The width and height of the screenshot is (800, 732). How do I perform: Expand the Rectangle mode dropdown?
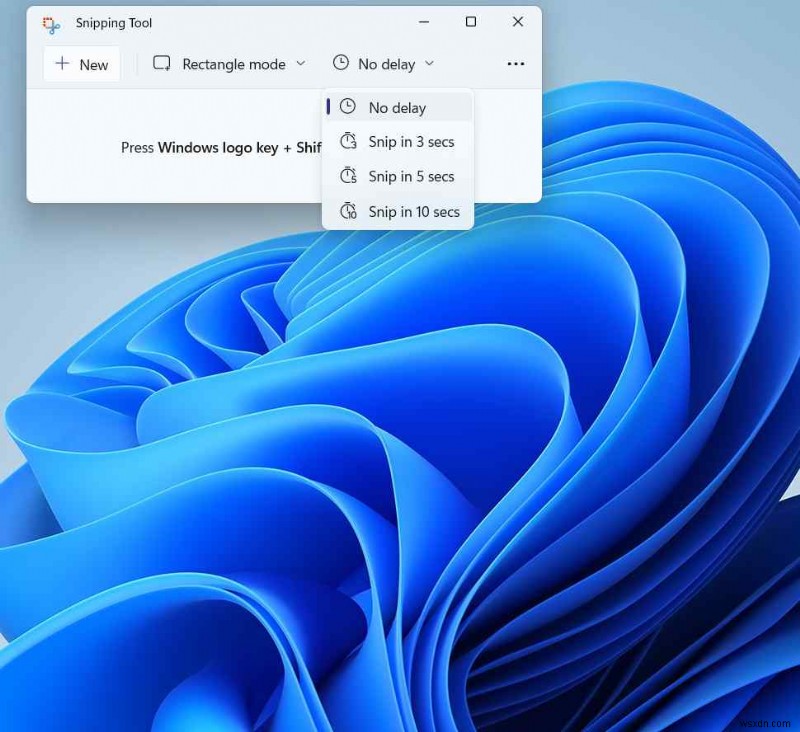point(300,64)
